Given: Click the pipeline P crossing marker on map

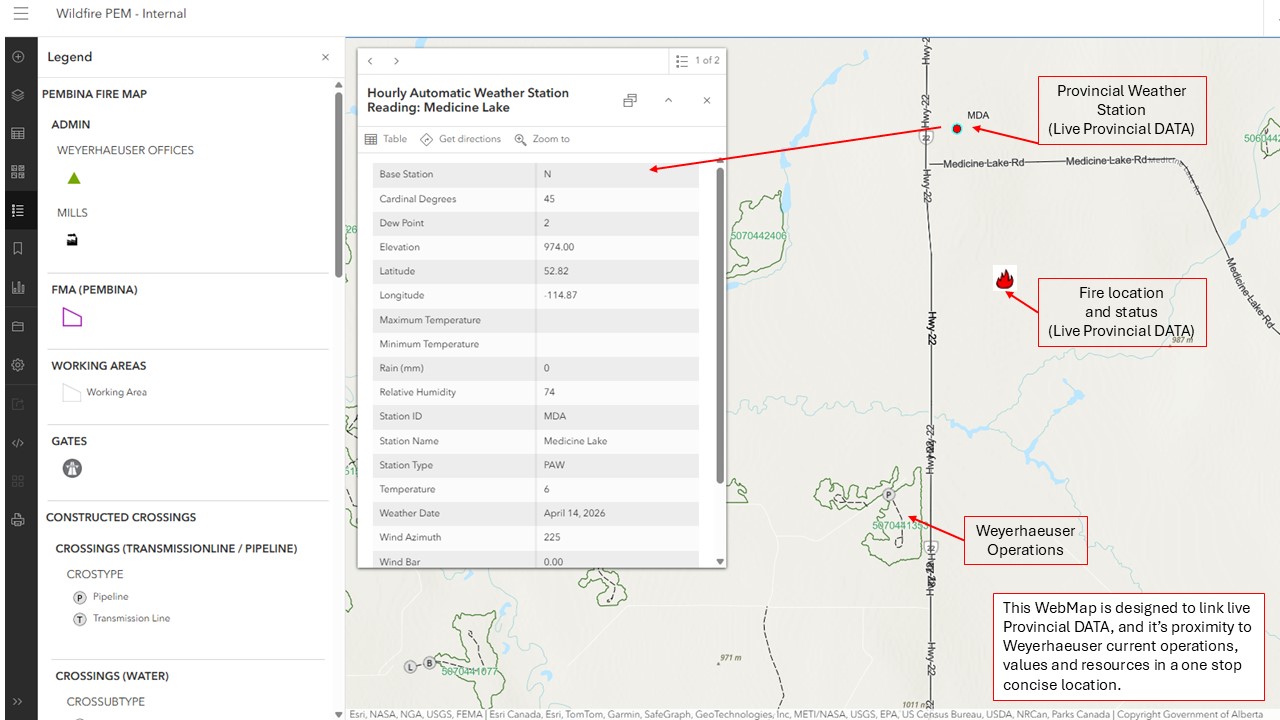Looking at the screenshot, I should coord(888,495).
